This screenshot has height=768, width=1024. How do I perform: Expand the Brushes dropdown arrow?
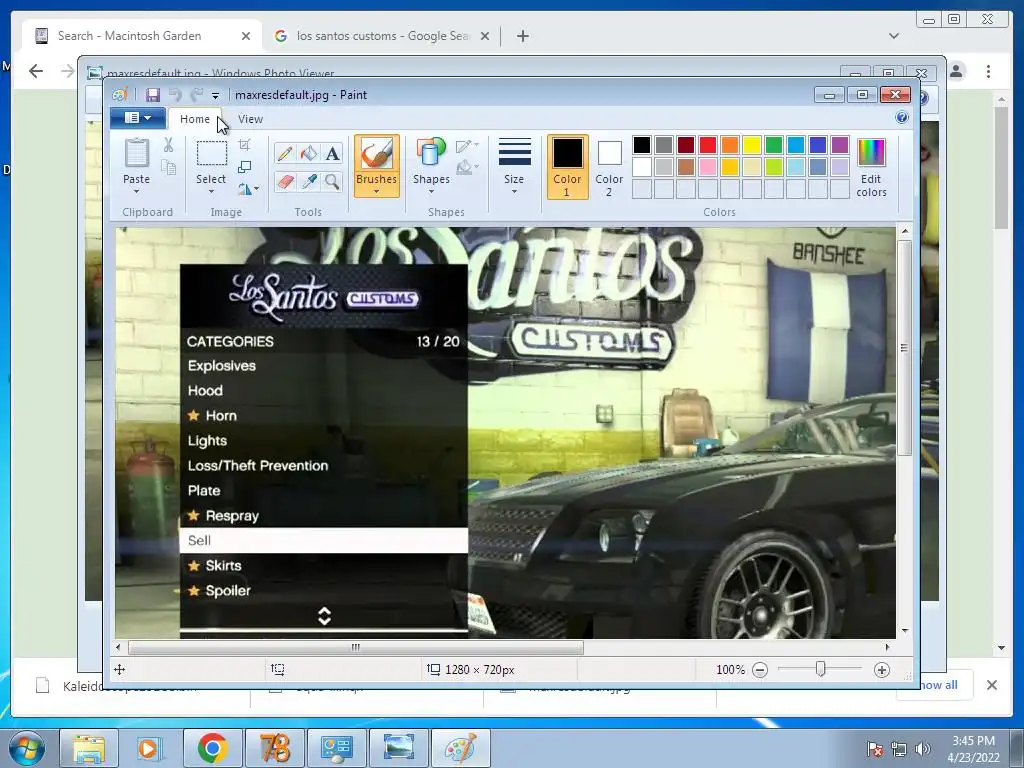[x=376, y=191]
